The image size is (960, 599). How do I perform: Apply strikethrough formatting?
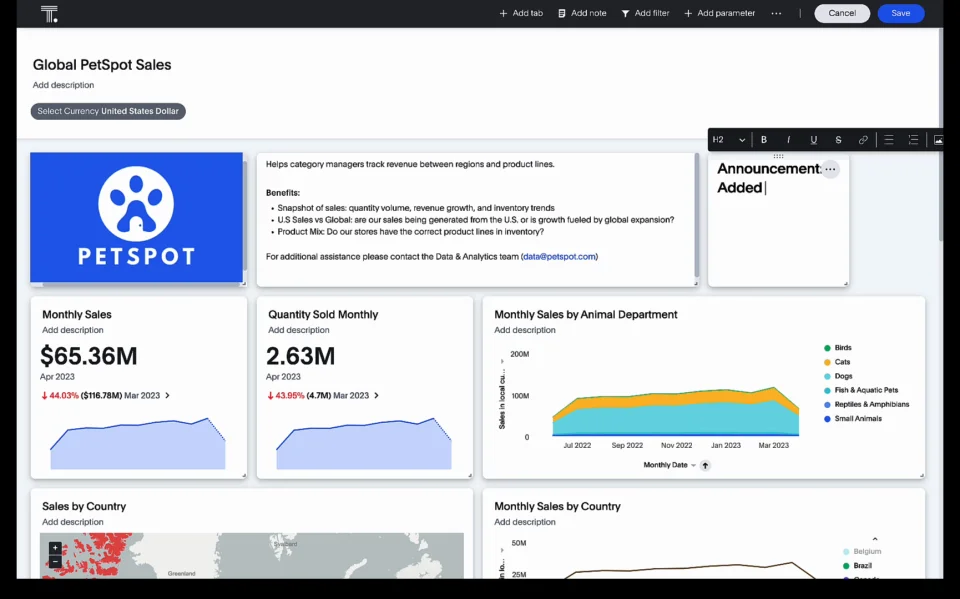[x=838, y=140]
